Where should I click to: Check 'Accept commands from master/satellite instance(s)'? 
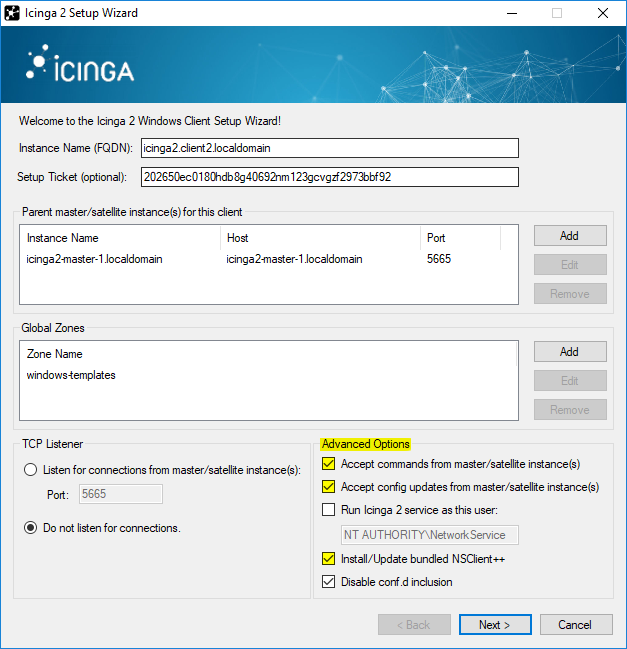pyautogui.click(x=328, y=464)
